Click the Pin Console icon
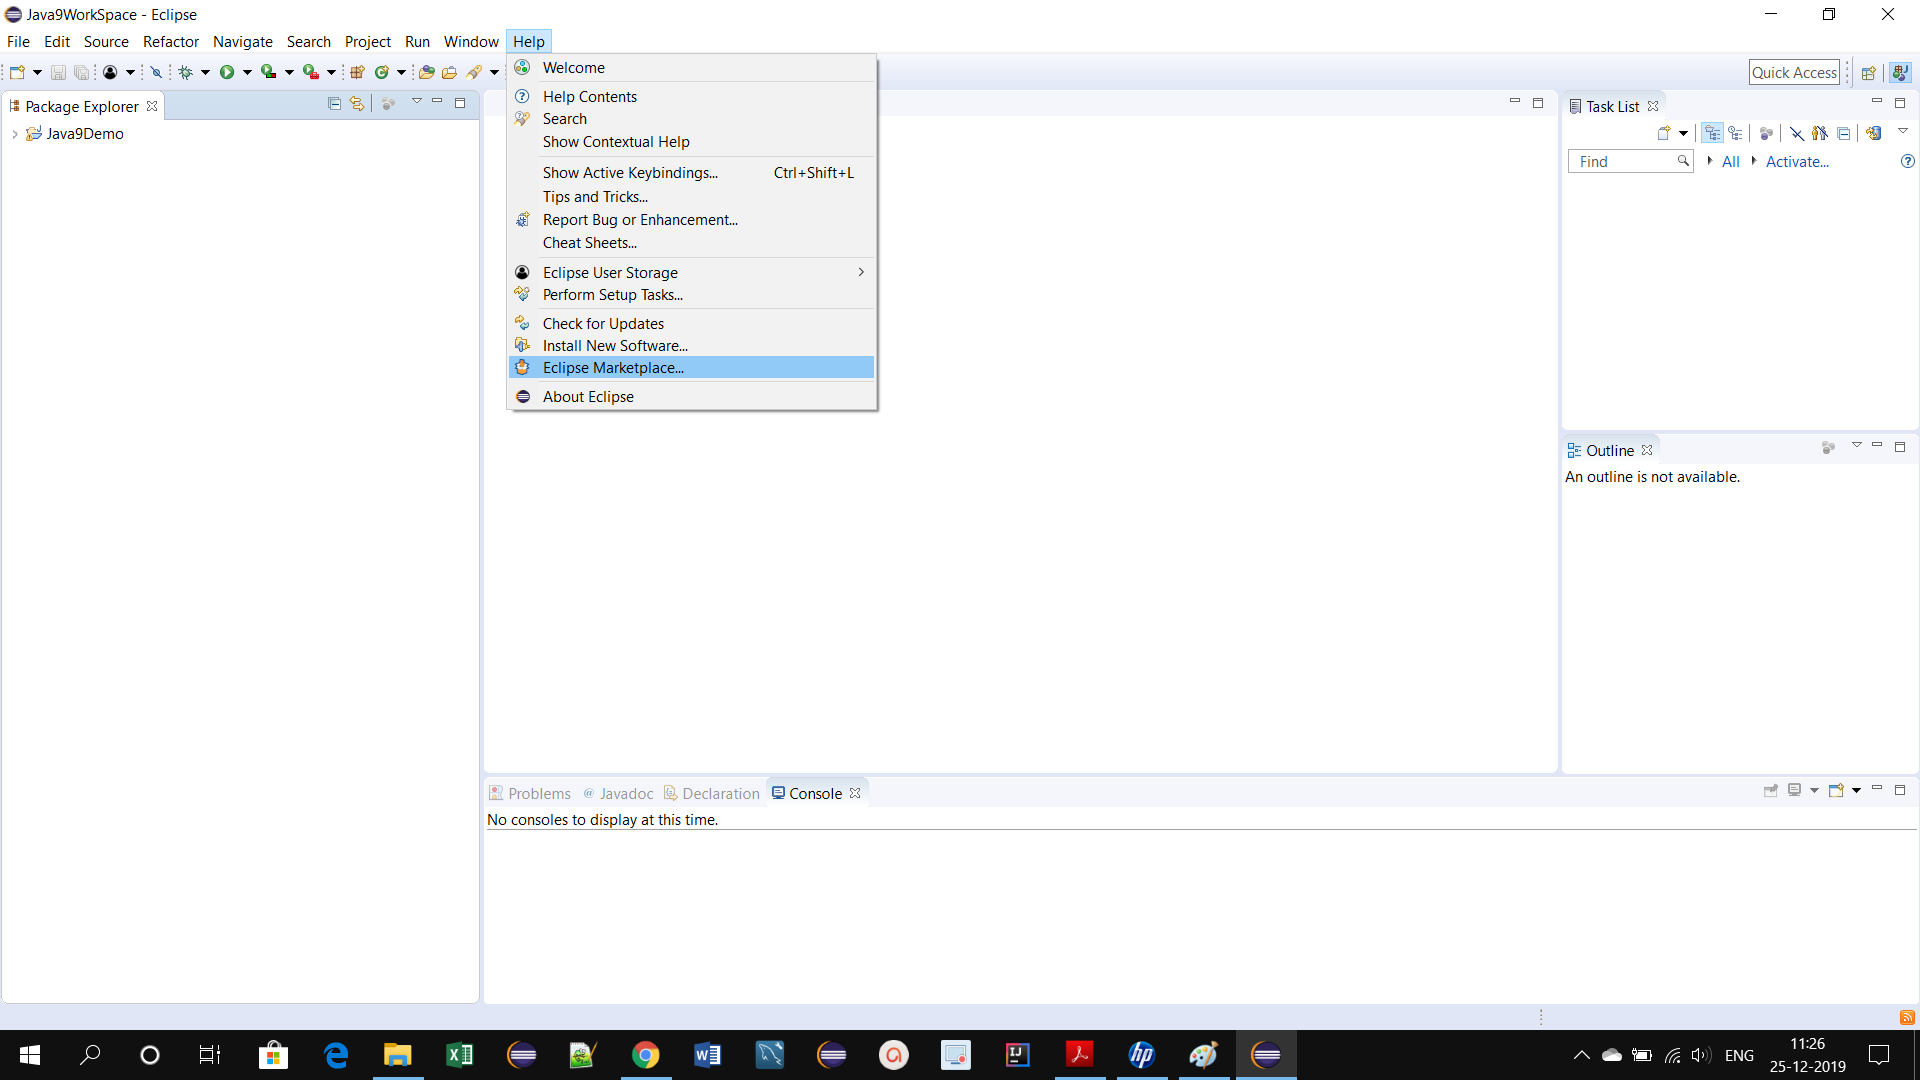1920x1080 pixels. [x=1771, y=790]
